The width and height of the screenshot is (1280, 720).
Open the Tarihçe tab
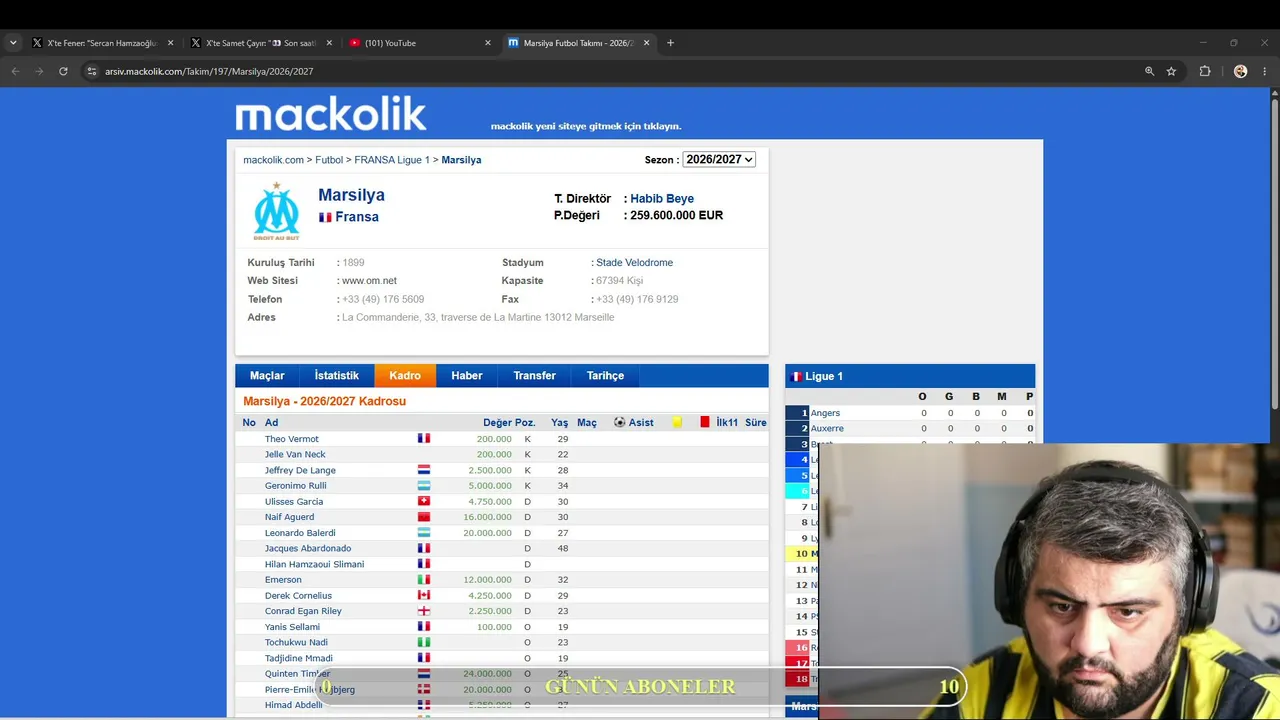(605, 376)
